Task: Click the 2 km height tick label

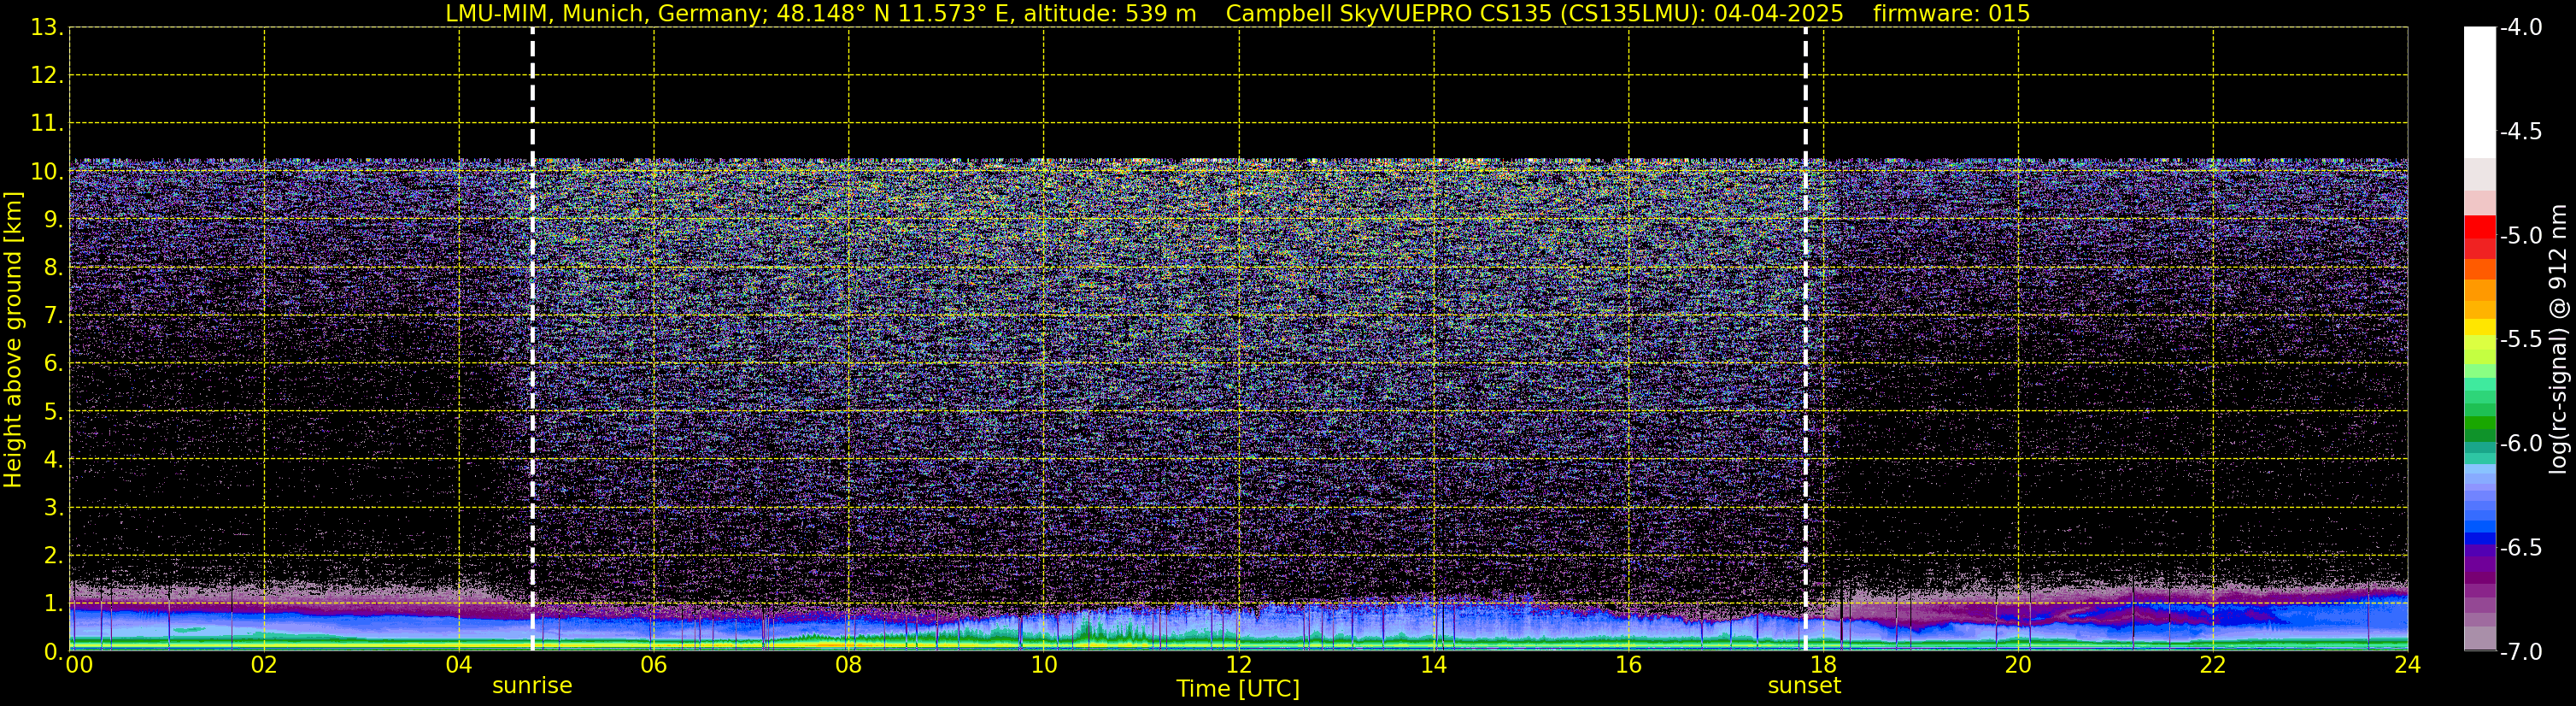Action: click(54, 555)
